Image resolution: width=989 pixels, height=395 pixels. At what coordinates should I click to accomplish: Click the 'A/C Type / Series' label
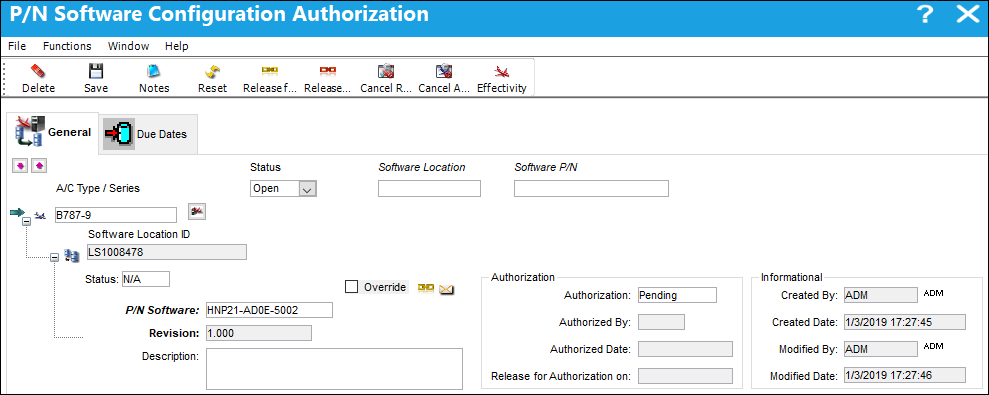(98, 188)
